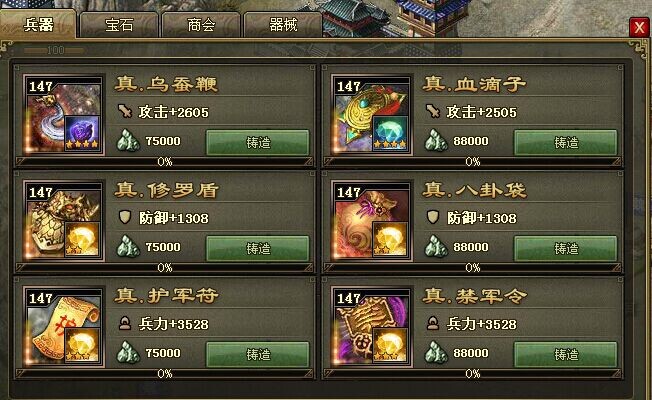The width and height of the screenshot is (652, 400).
Task: Forge the 真.血滴子 with 铸造 button
Action: [x=566, y=143]
